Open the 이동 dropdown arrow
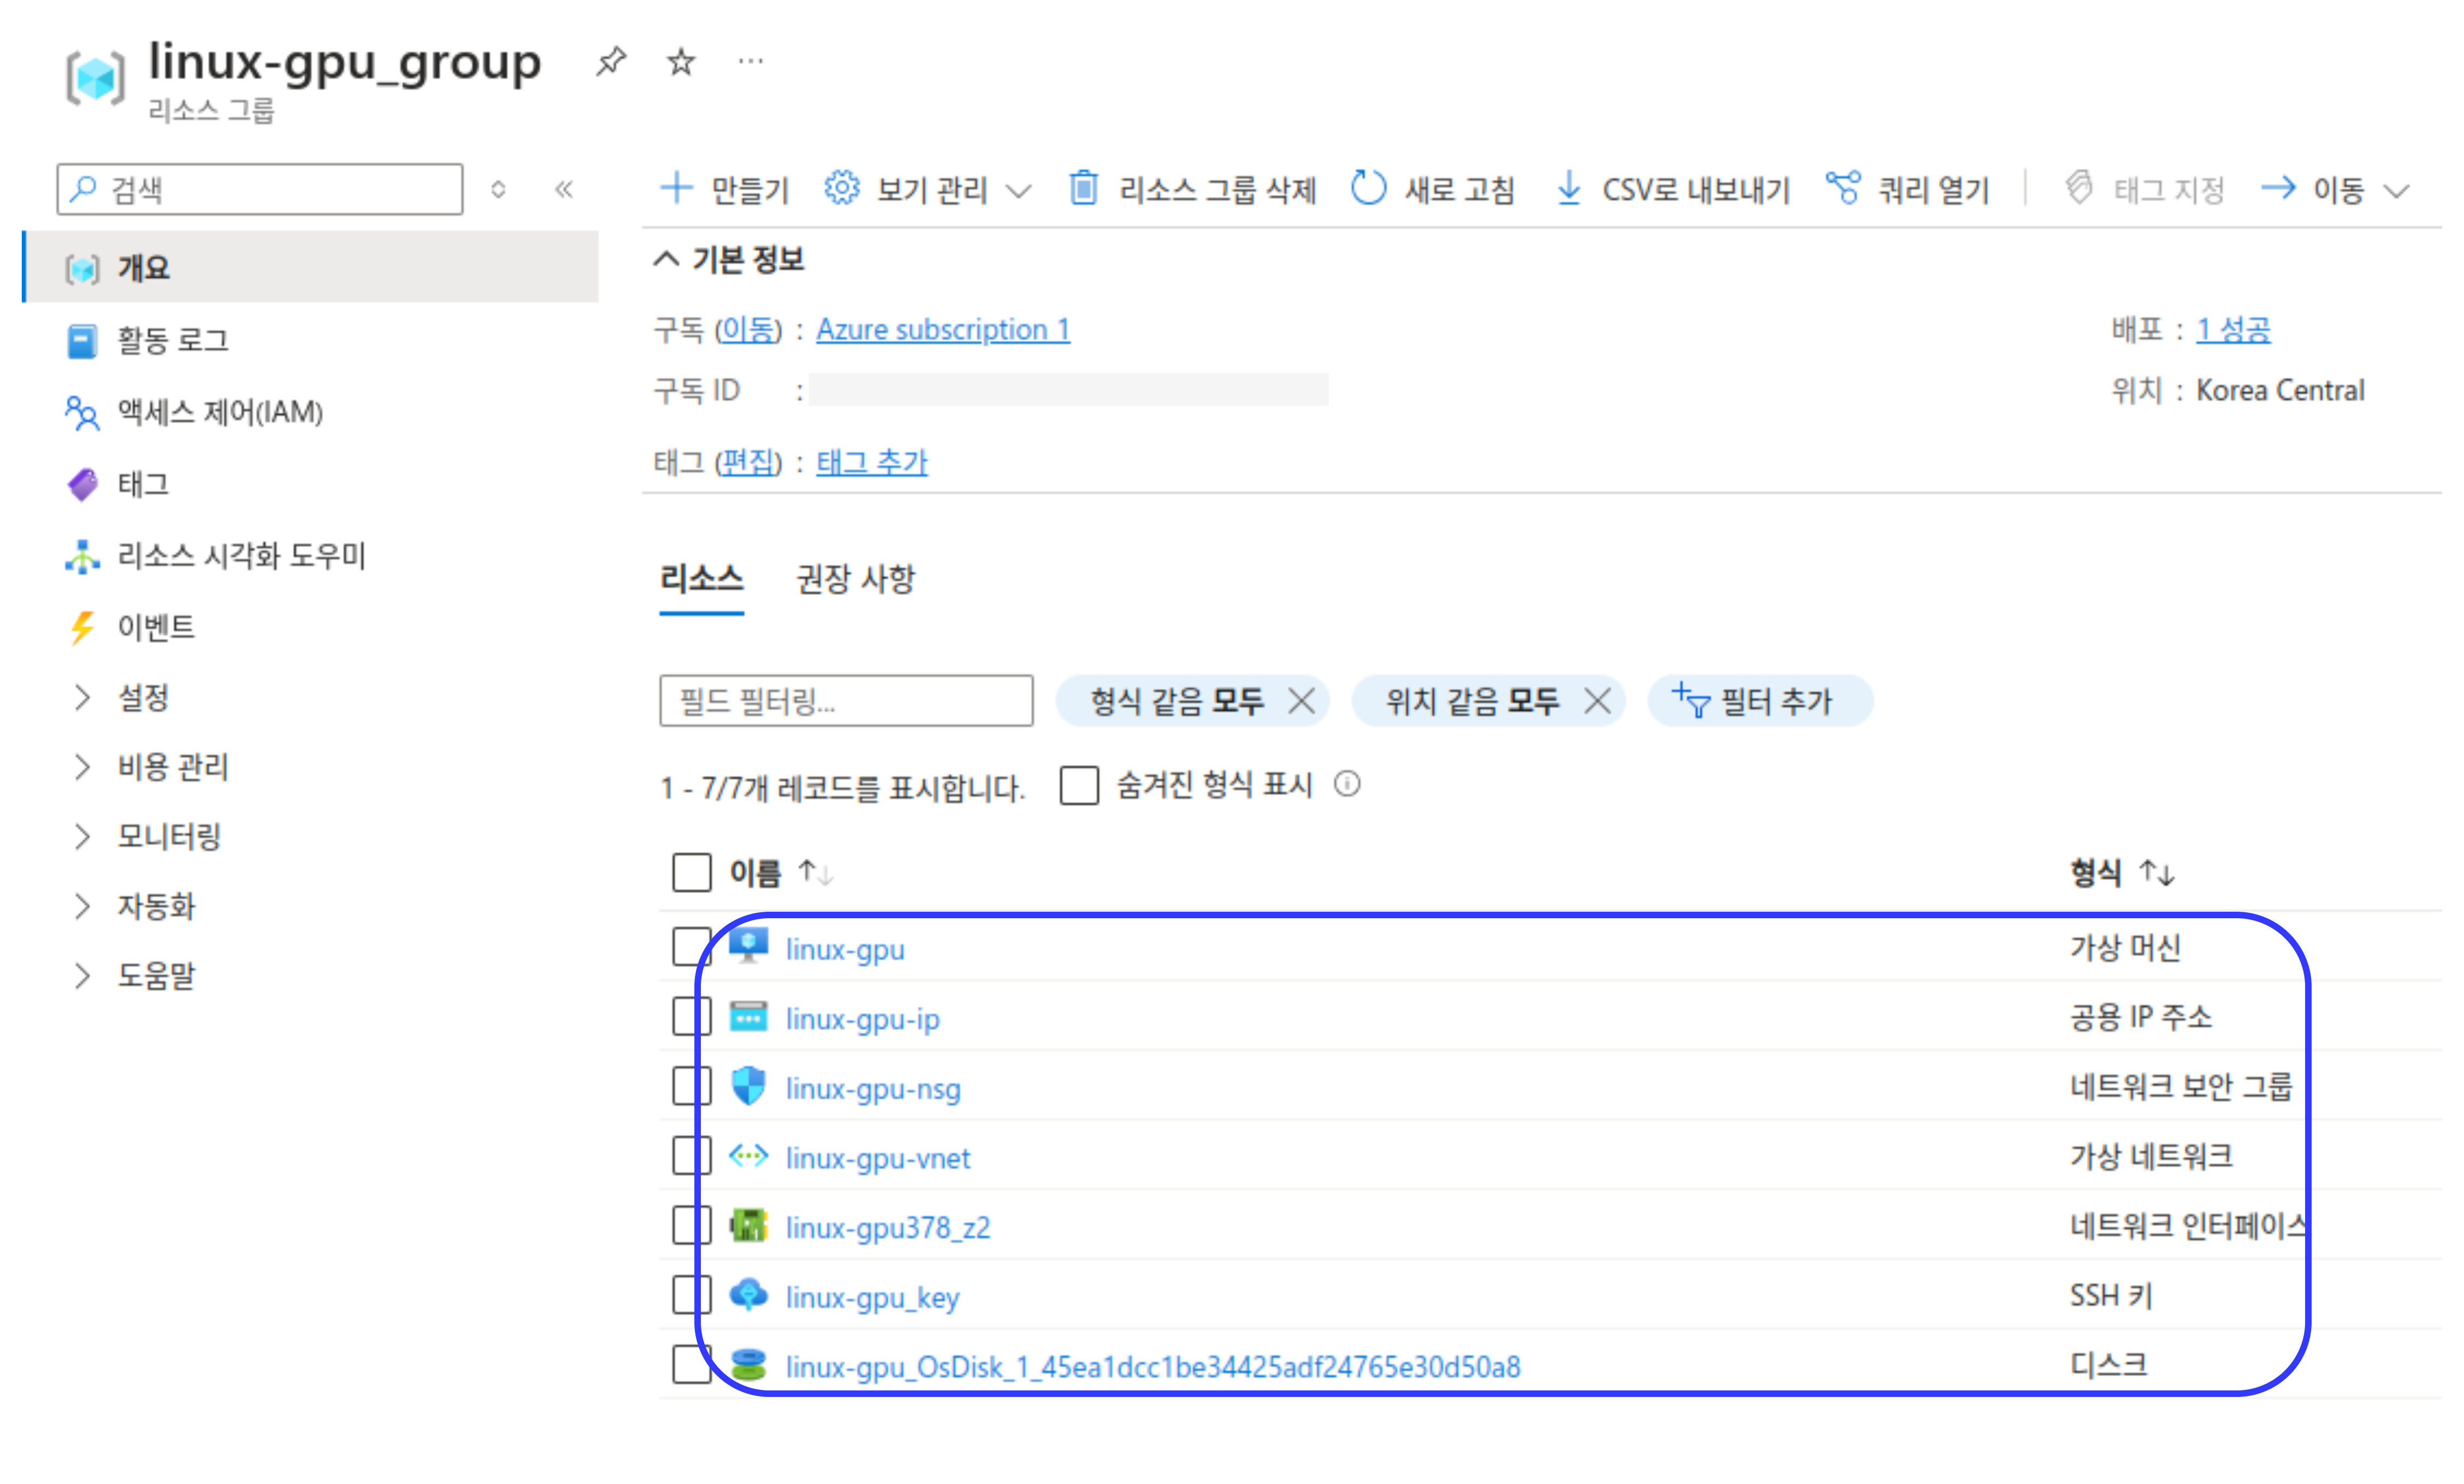 pos(2397,190)
